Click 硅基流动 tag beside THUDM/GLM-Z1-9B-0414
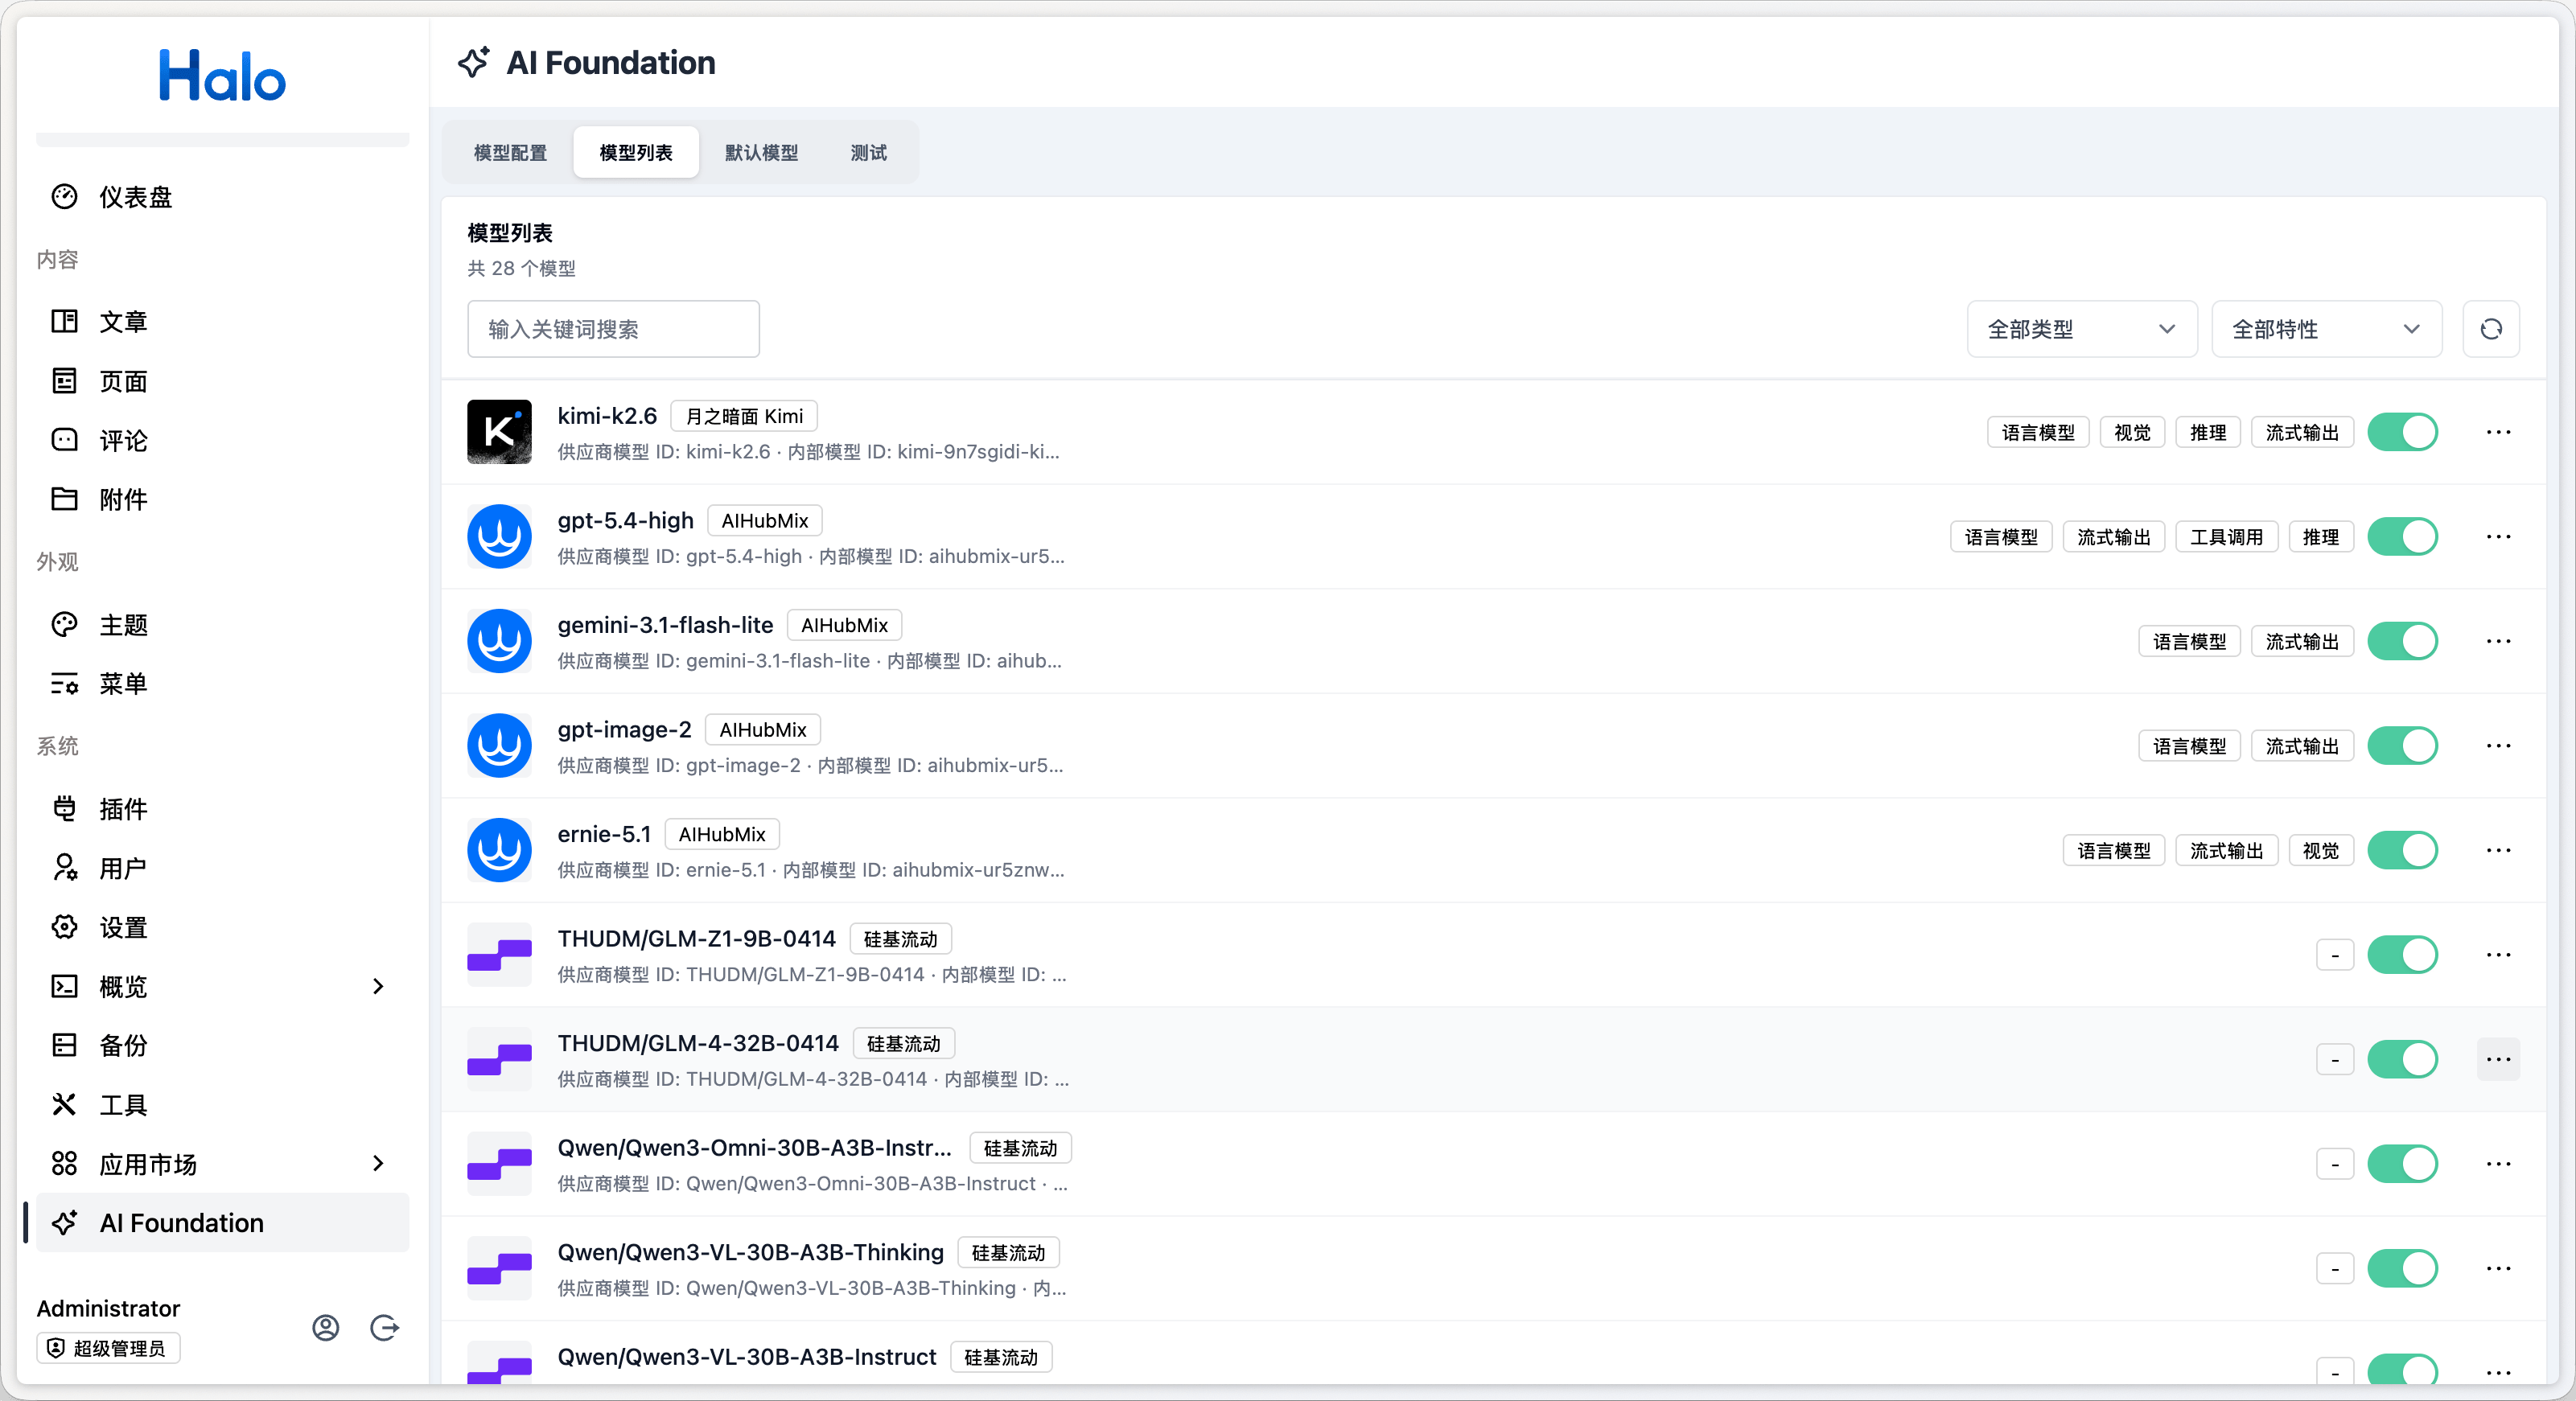The height and width of the screenshot is (1401, 2576). [900, 939]
